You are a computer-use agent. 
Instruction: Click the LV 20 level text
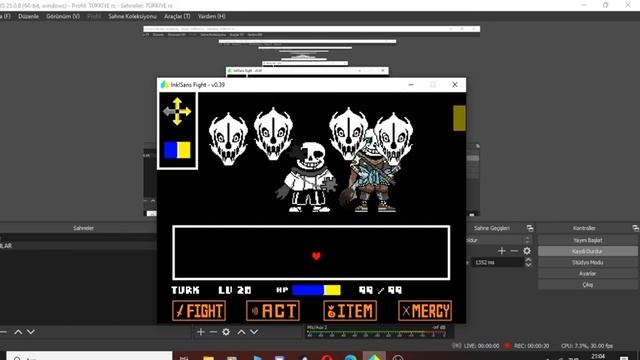[x=235, y=290]
